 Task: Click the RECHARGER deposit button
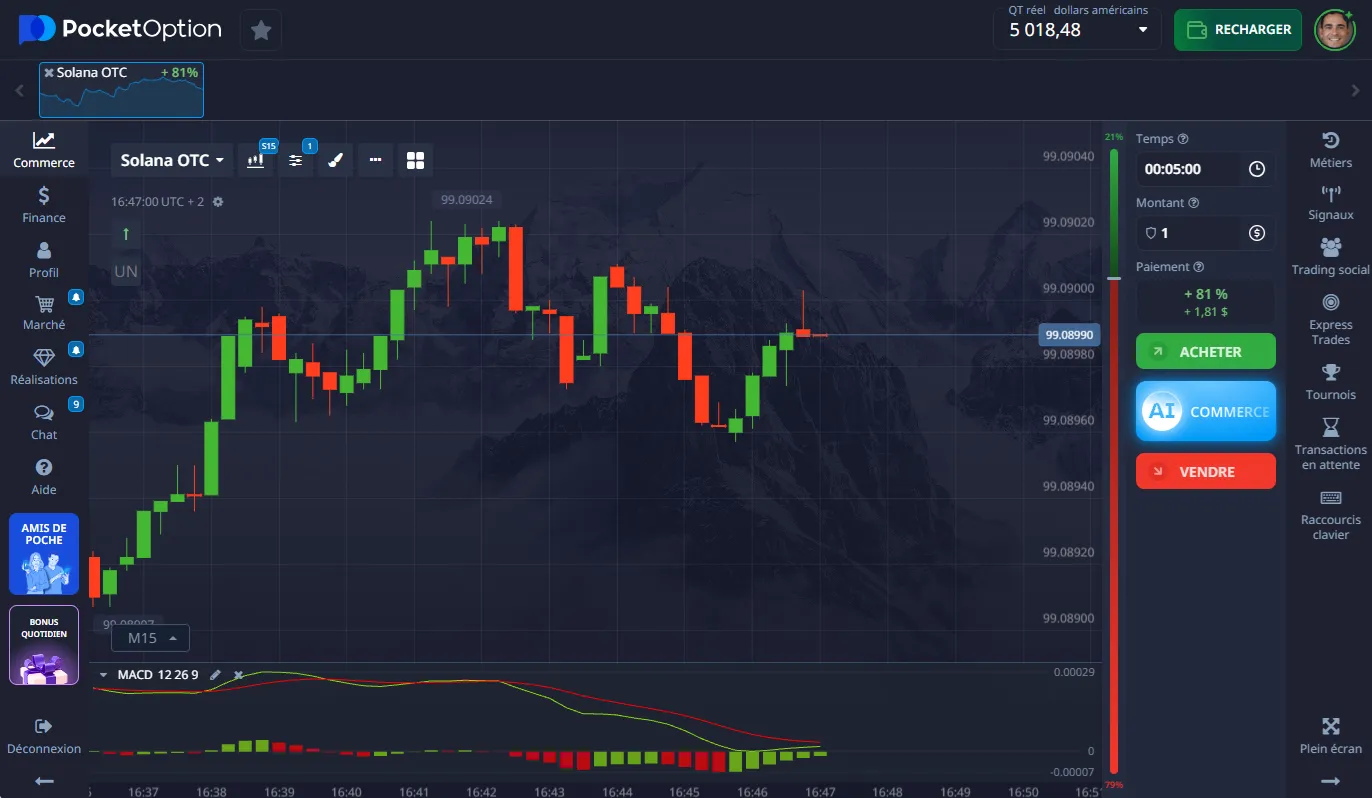[1238, 30]
